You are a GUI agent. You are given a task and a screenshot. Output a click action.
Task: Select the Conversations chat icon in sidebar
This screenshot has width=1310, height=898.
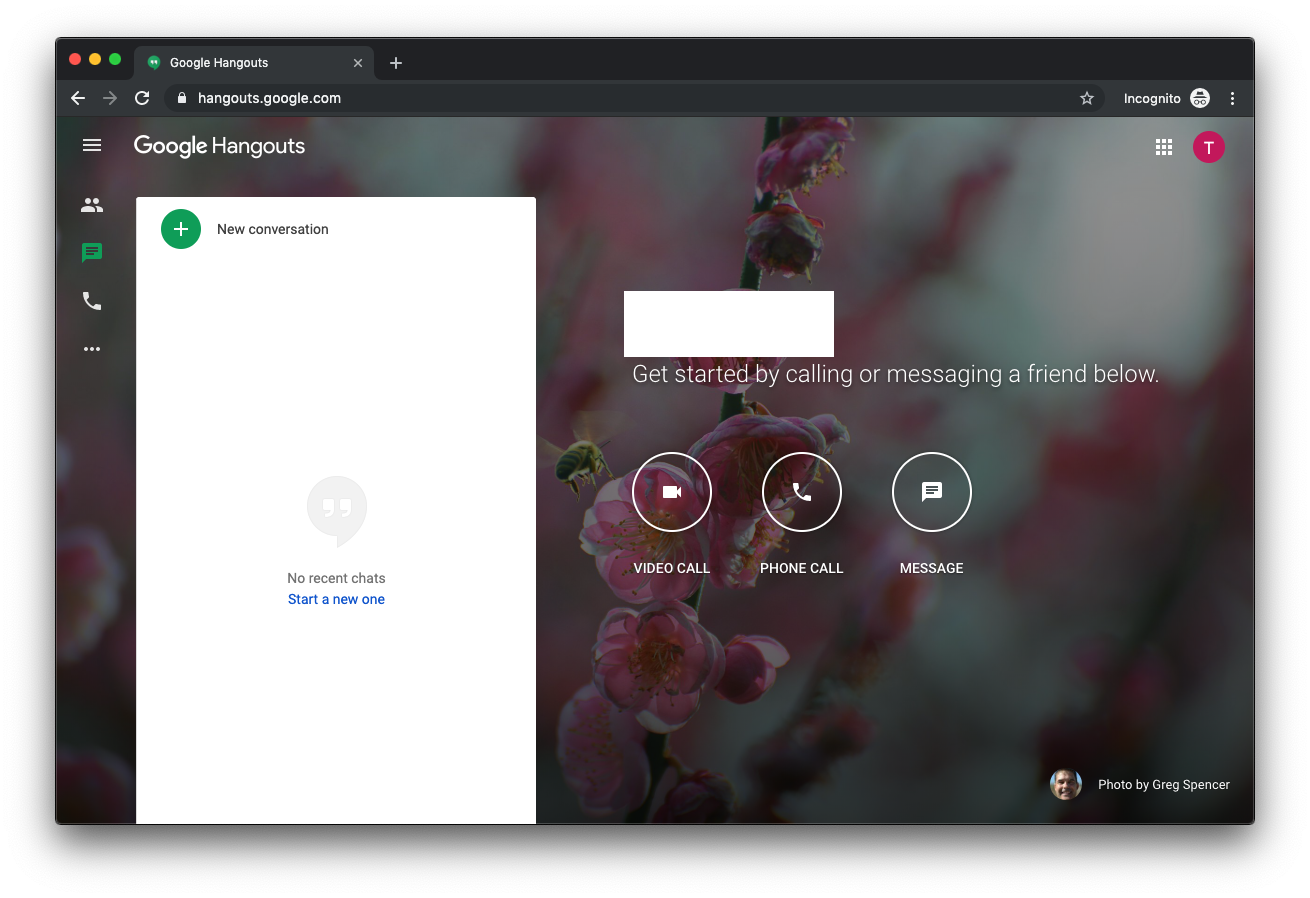click(92, 253)
